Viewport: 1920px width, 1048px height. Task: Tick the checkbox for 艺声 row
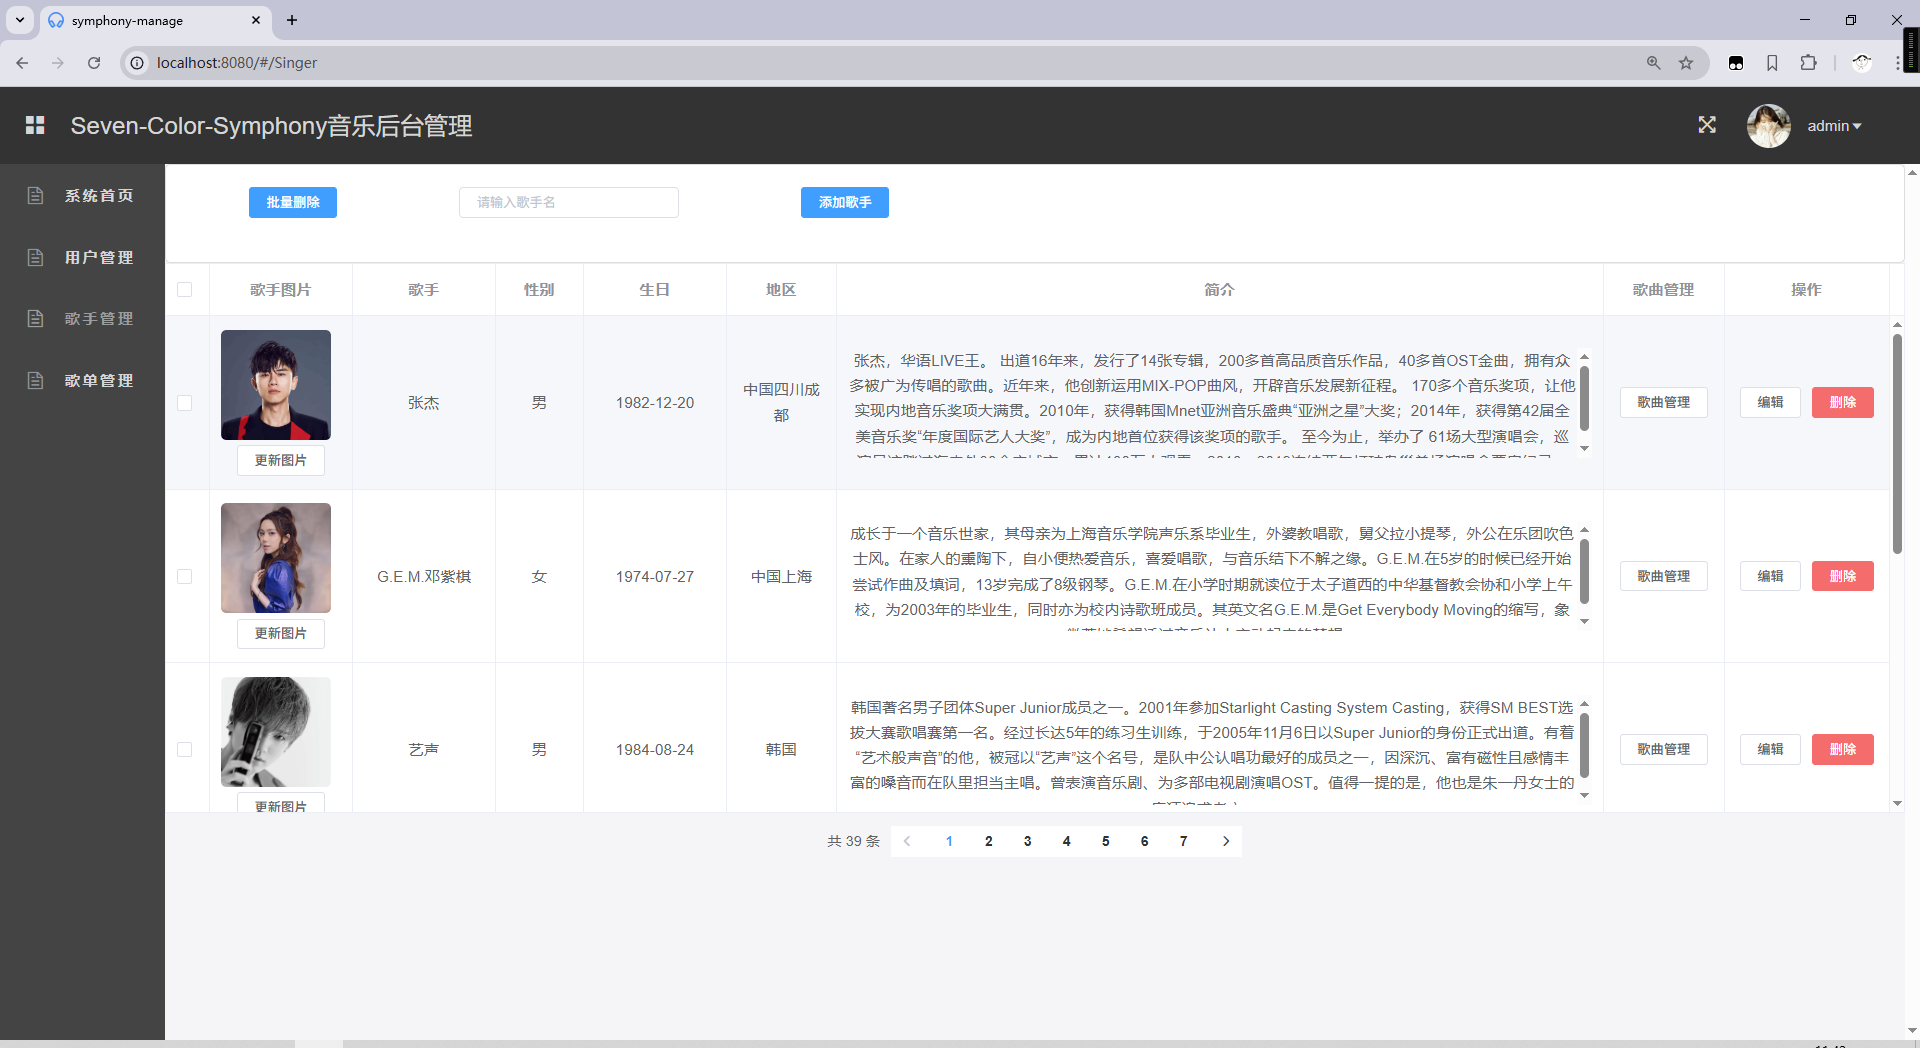click(x=184, y=750)
